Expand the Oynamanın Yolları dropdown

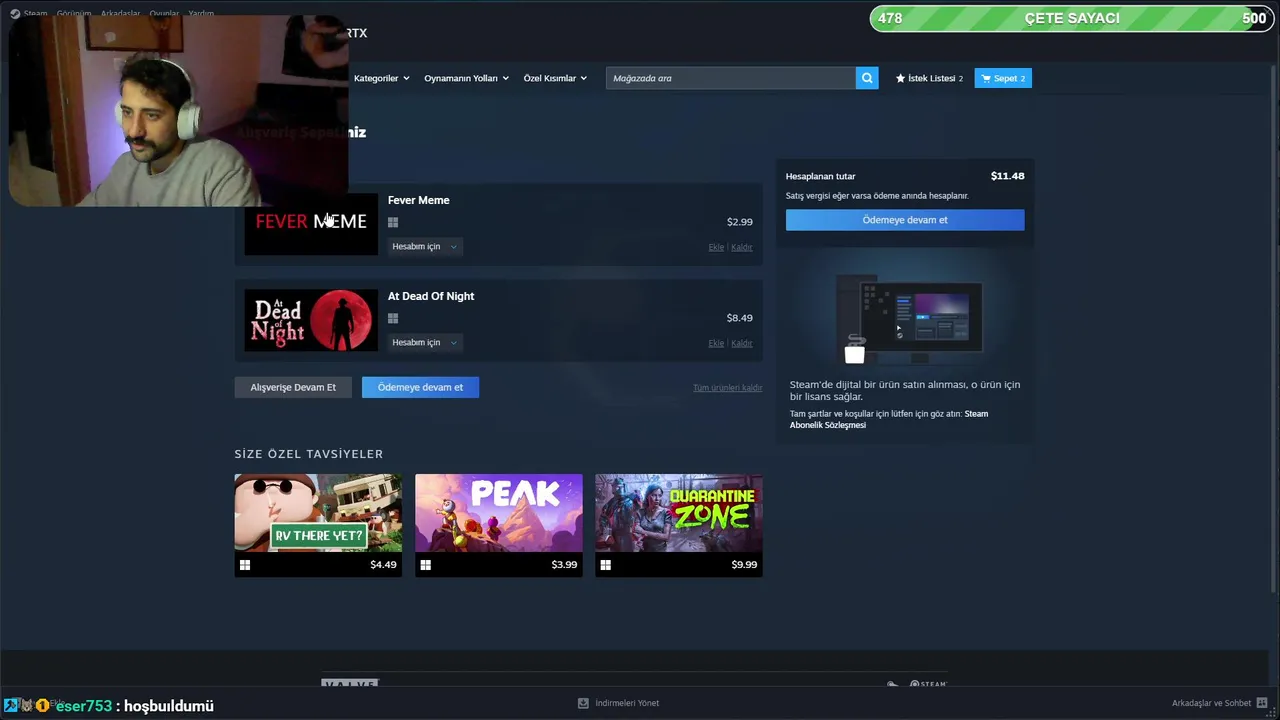(467, 78)
